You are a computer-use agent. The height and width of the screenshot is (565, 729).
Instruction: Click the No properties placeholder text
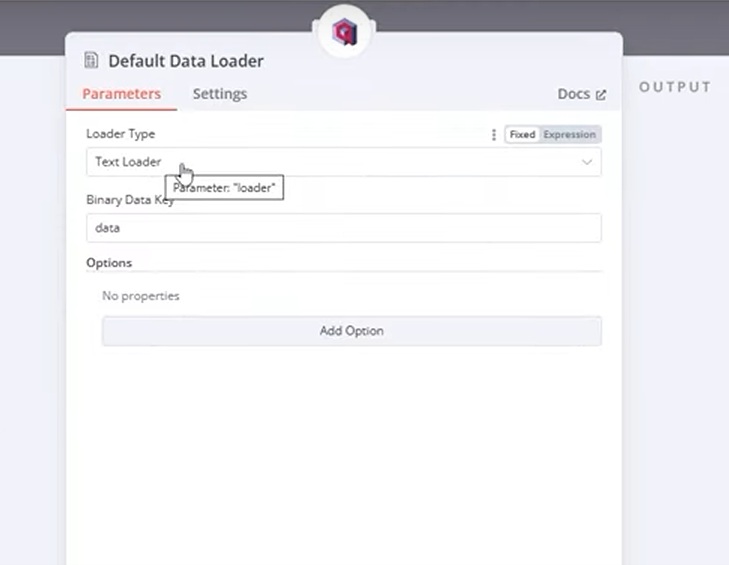(x=141, y=296)
